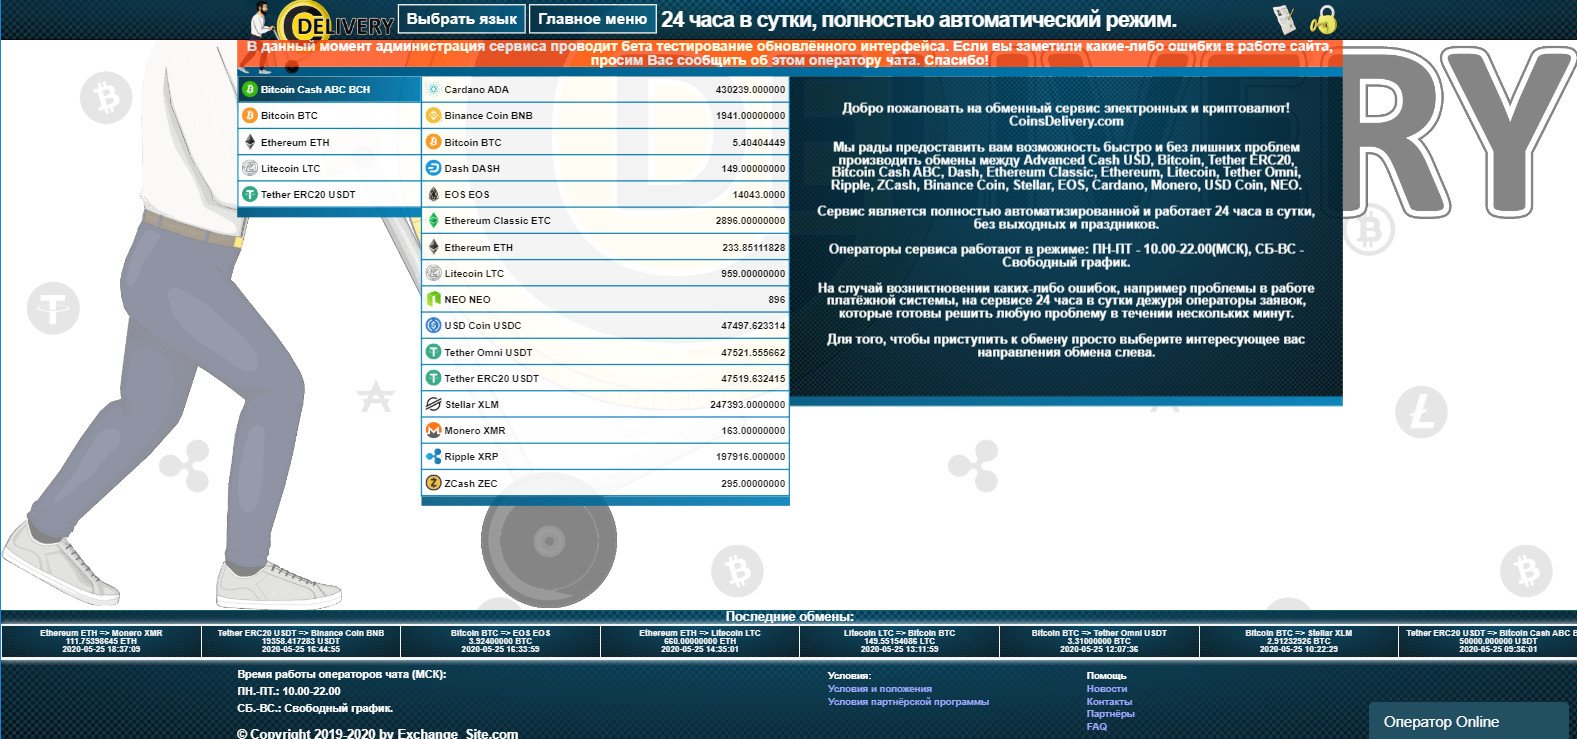
Task: Click recent exchange Litecoin LTC => Bitcoin BTC
Action: tap(899, 641)
